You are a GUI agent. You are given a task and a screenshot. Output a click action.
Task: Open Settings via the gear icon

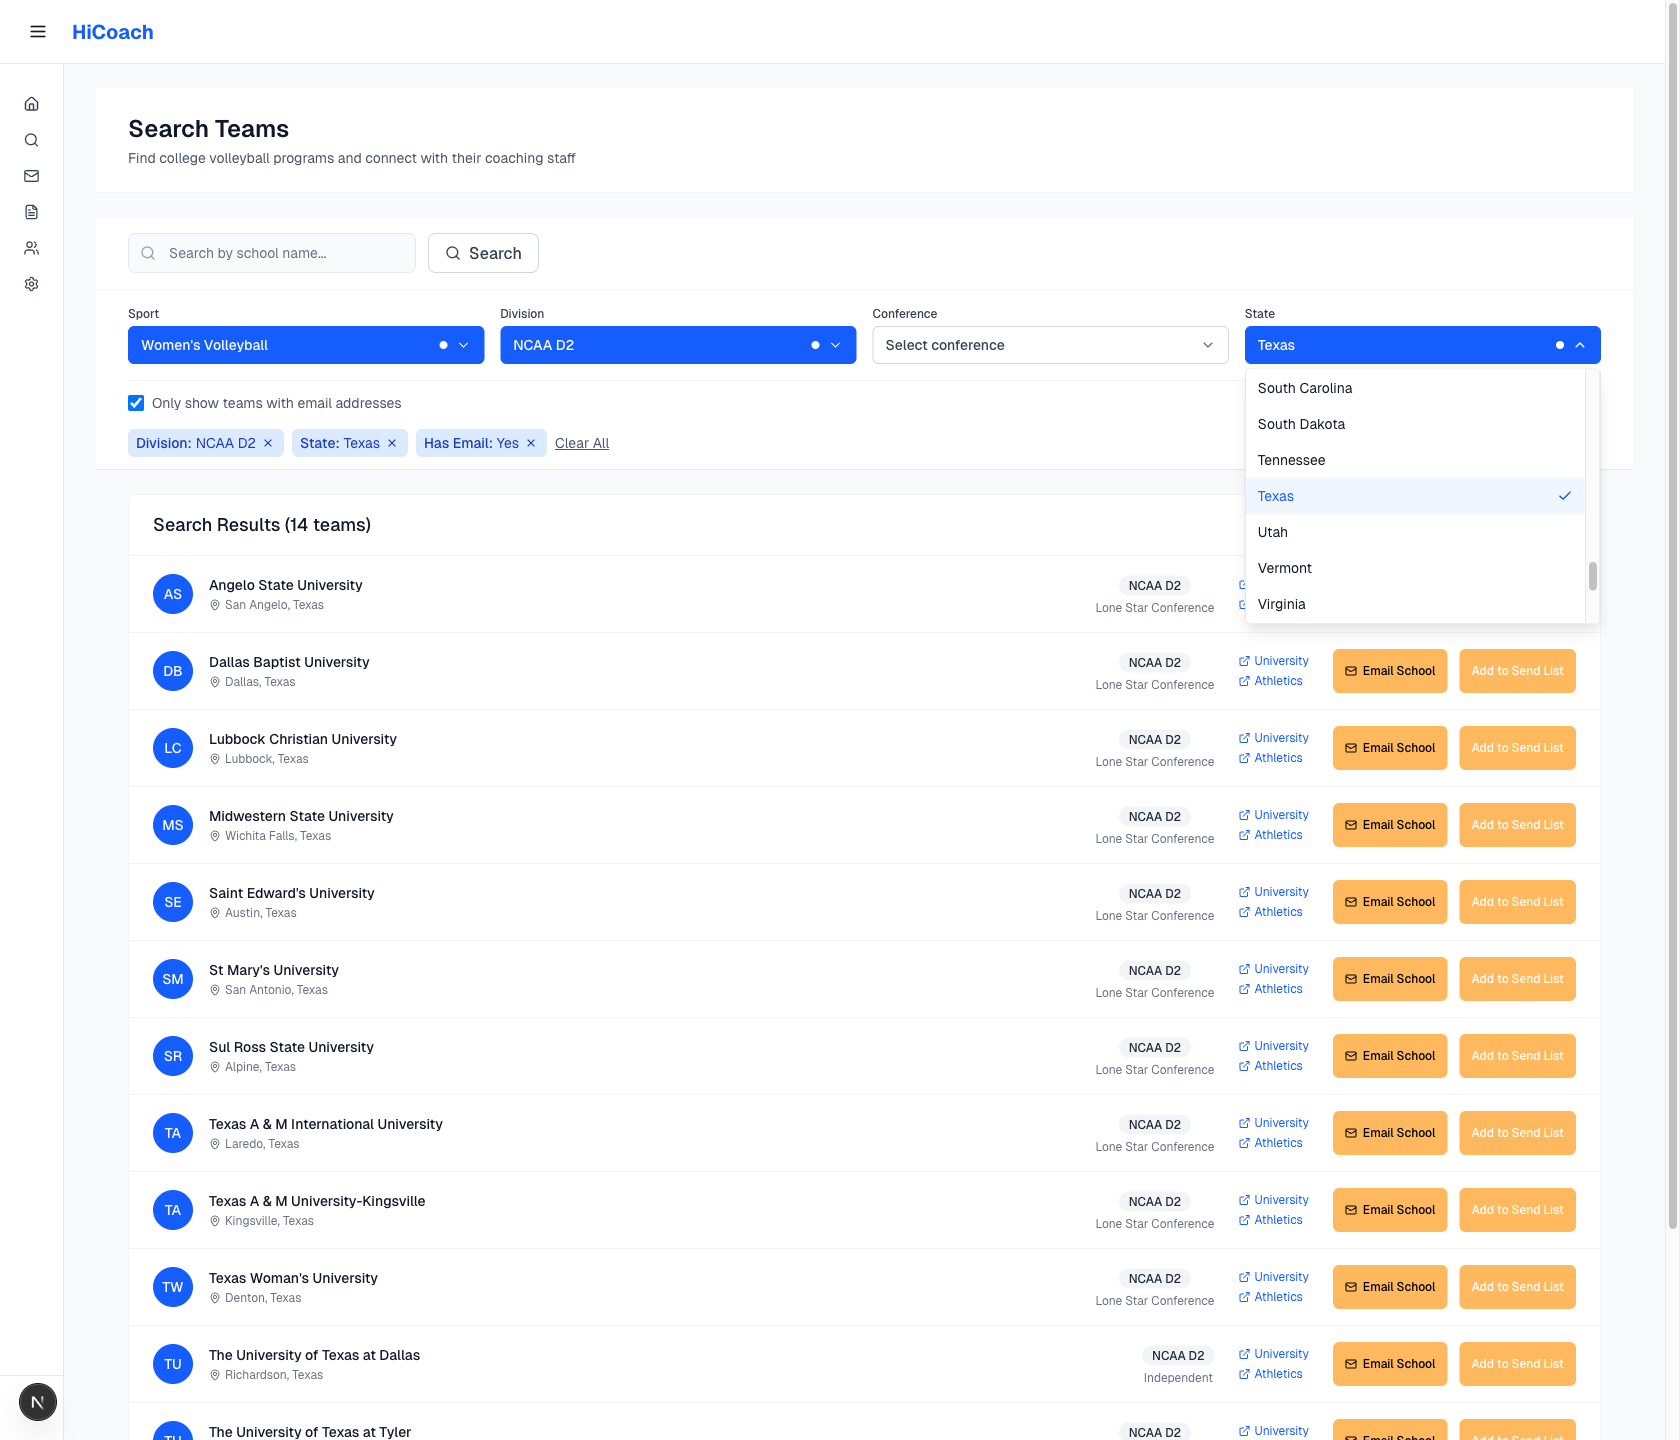(31, 284)
